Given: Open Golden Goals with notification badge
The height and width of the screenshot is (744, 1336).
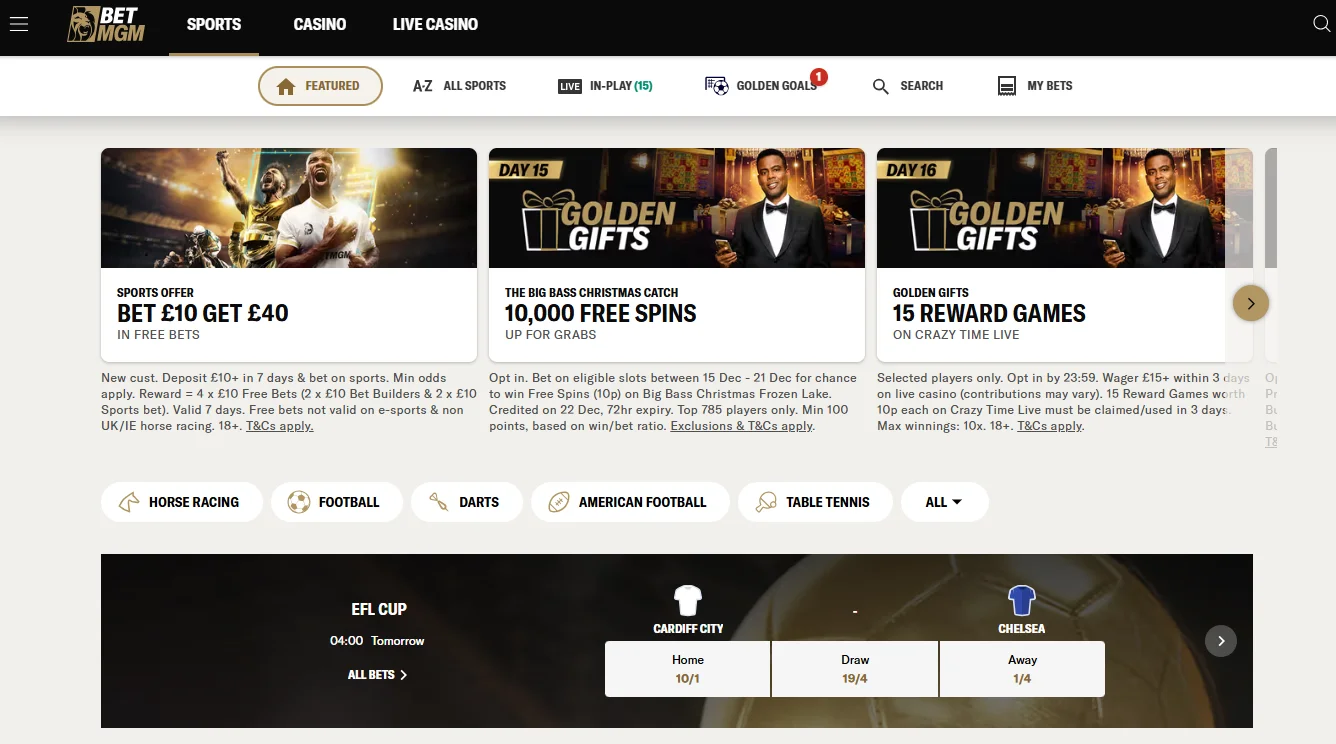Looking at the screenshot, I should [x=762, y=86].
